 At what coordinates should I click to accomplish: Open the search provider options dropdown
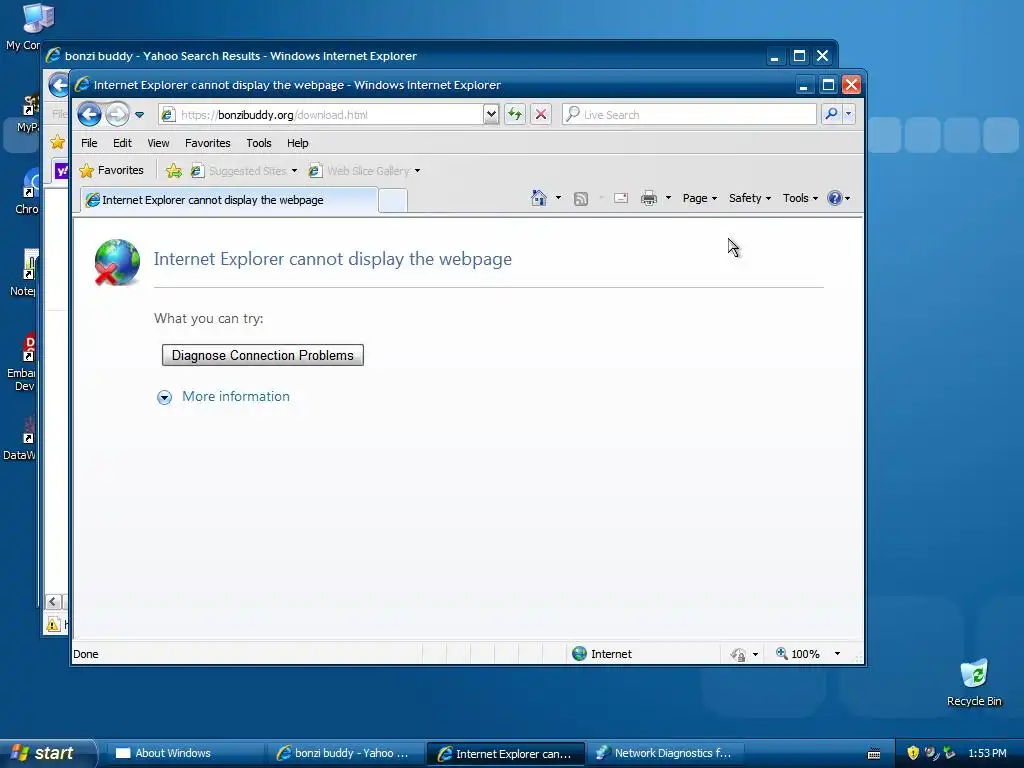pyautogui.click(x=848, y=115)
